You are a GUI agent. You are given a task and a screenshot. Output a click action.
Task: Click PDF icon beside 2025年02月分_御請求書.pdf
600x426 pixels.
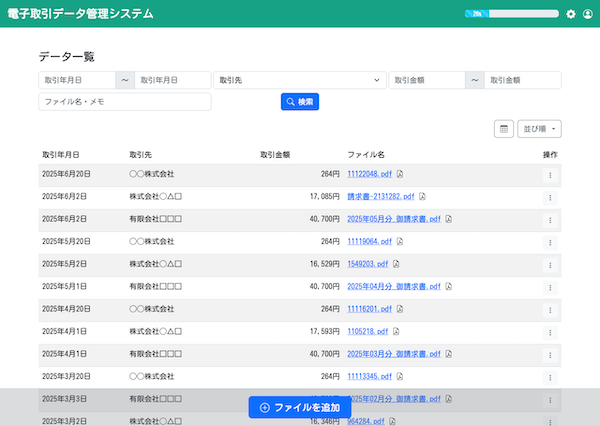point(448,399)
